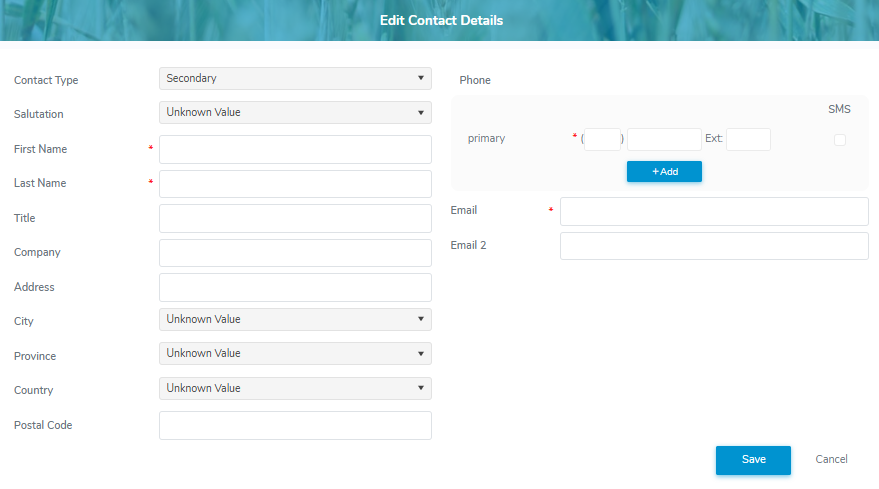
Task: Focus the phone Ext field
Action: click(x=748, y=140)
